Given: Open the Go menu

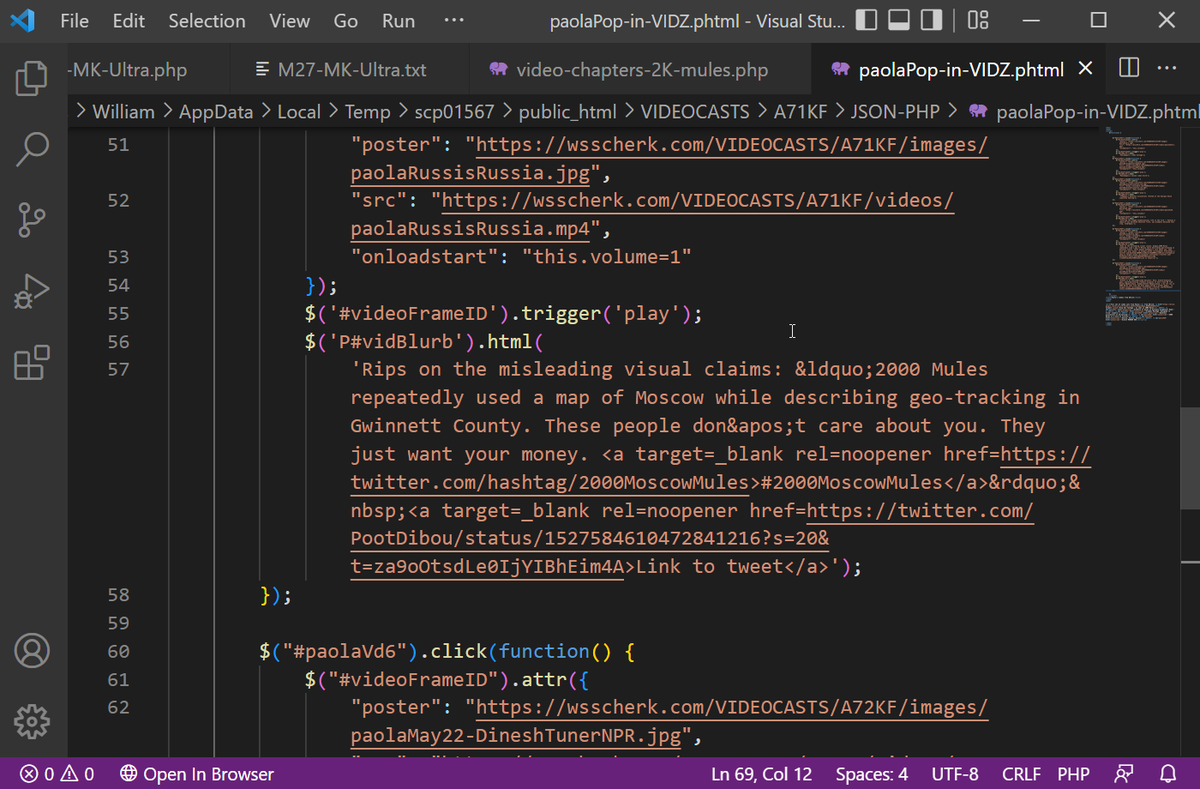Looking at the screenshot, I should [x=346, y=20].
